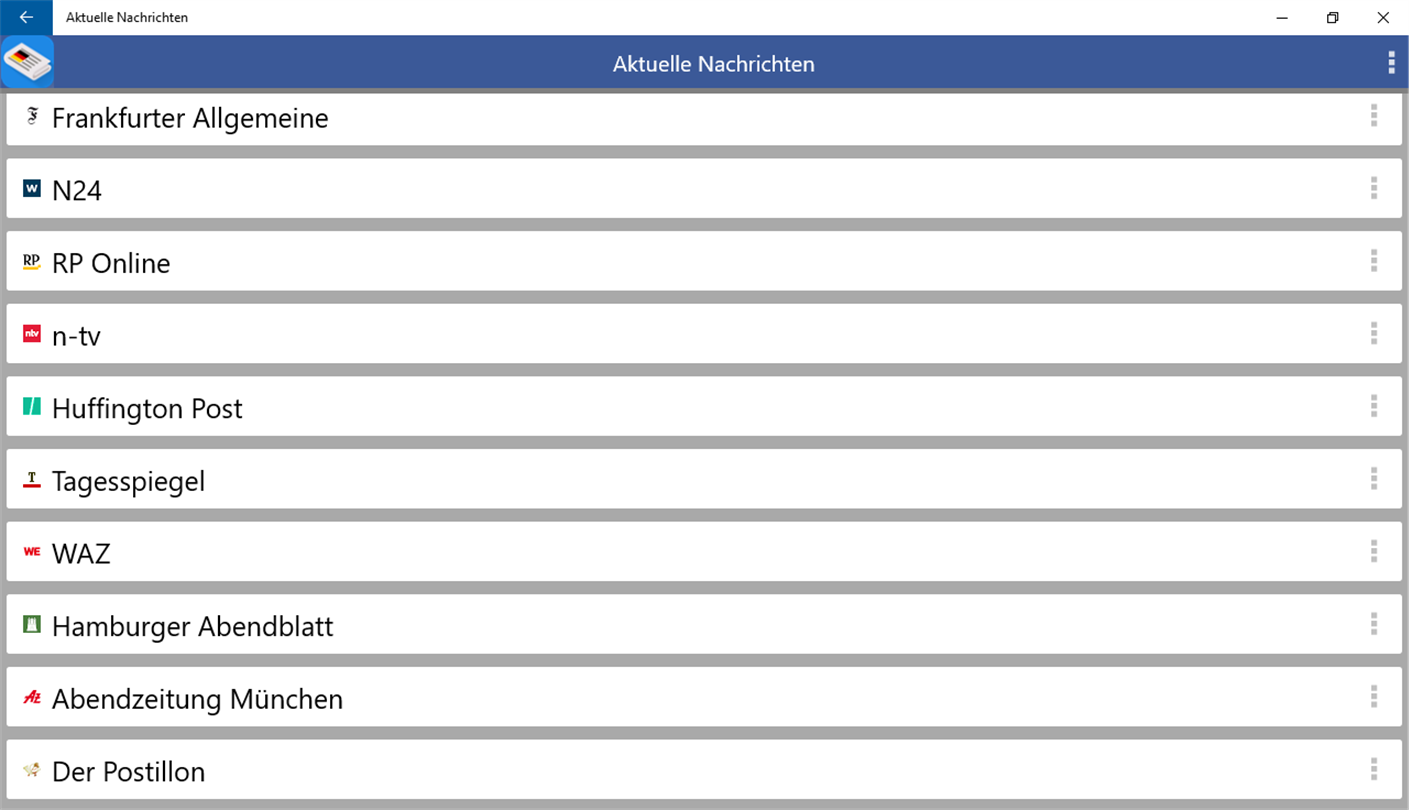Select Abendzeitung München from the list
The image size is (1409, 810).
tap(197, 699)
